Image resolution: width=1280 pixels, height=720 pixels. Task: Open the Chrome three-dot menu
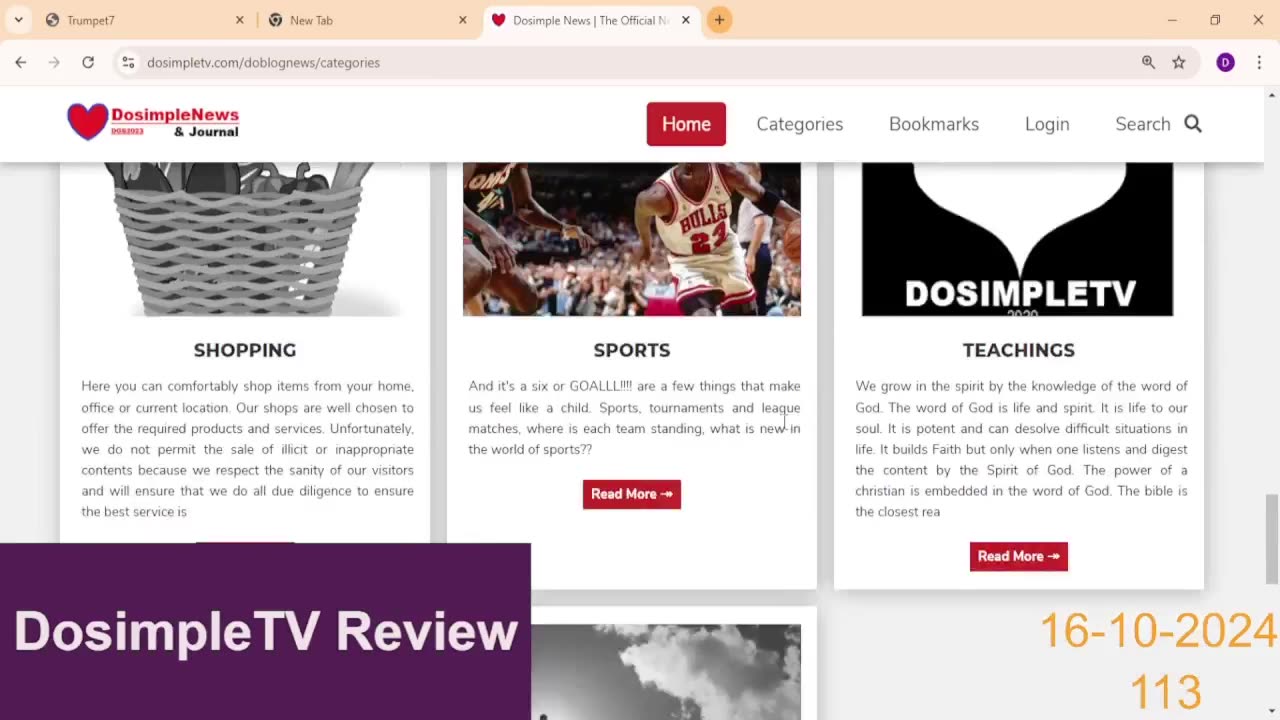[x=1259, y=62]
